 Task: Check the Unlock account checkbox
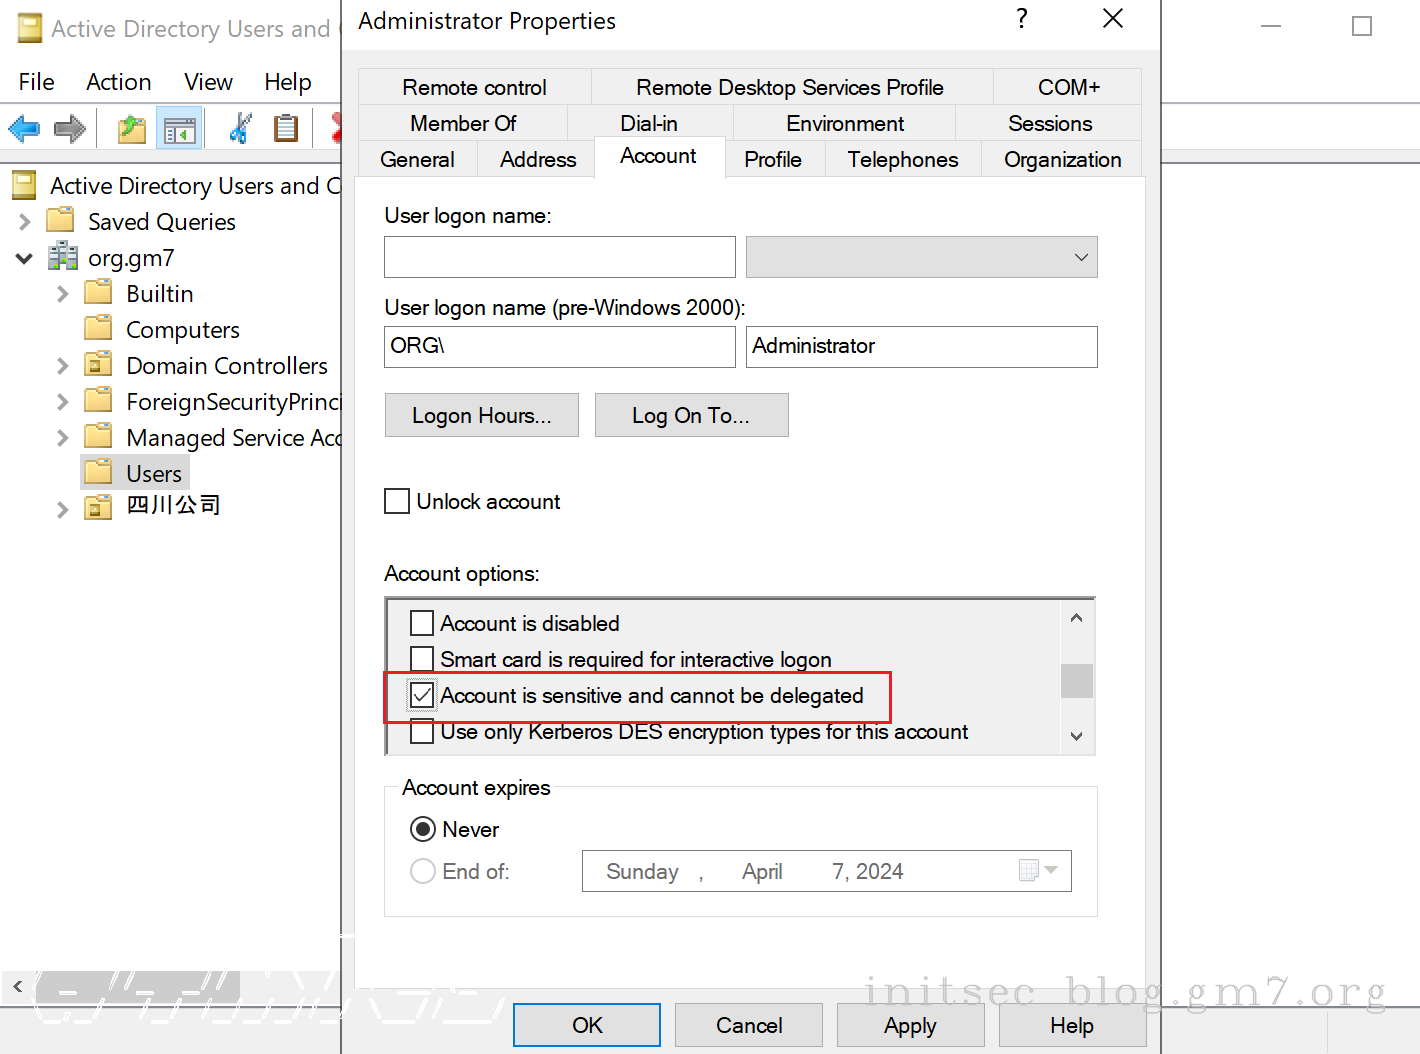tap(397, 501)
